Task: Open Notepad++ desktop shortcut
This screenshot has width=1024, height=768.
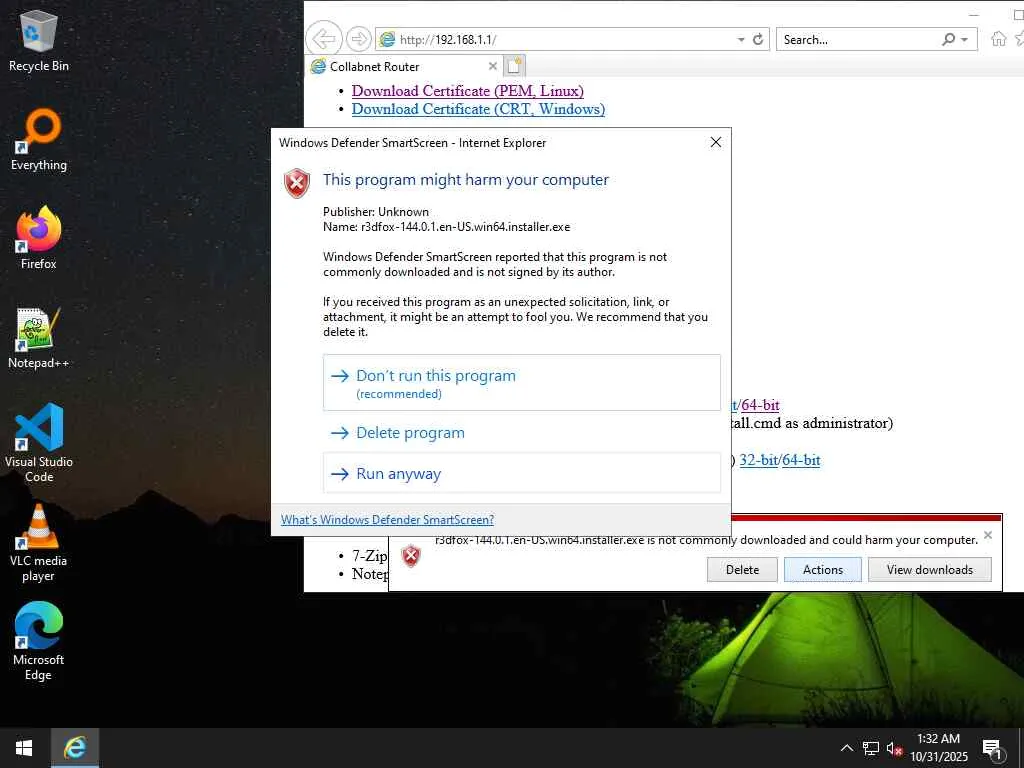Action: 39,338
